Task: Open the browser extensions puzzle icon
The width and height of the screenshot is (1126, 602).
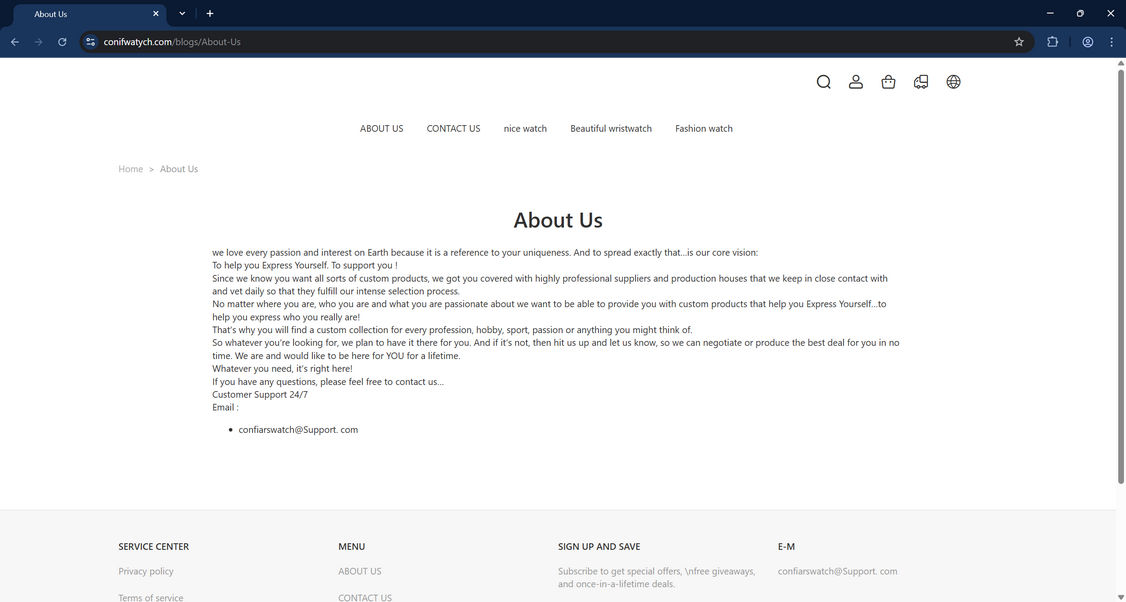Action: (x=1053, y=42)
